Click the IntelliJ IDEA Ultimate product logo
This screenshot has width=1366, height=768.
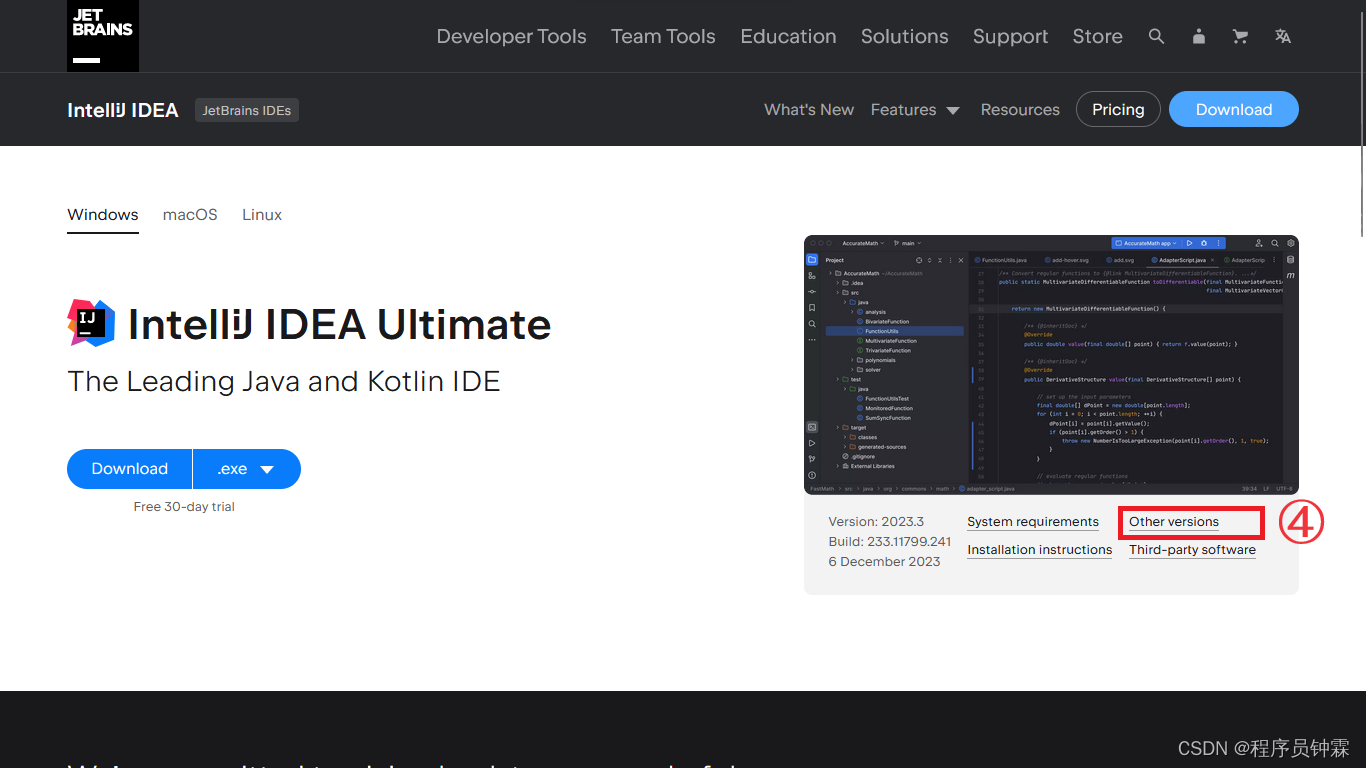pyautogui.click(x=91, y=323)
